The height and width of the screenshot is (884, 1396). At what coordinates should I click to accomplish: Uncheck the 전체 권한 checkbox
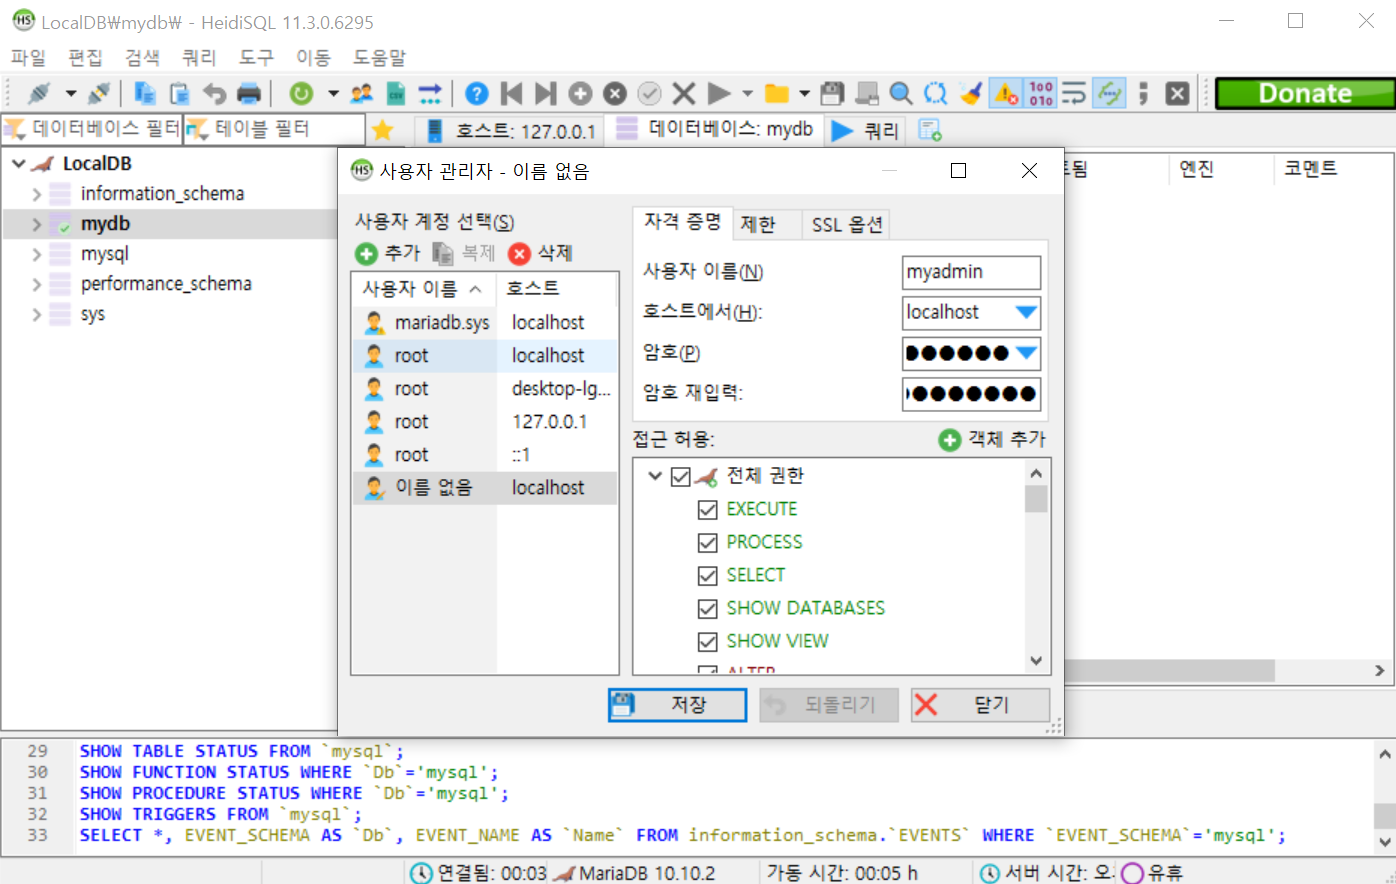tap(681, 476)
